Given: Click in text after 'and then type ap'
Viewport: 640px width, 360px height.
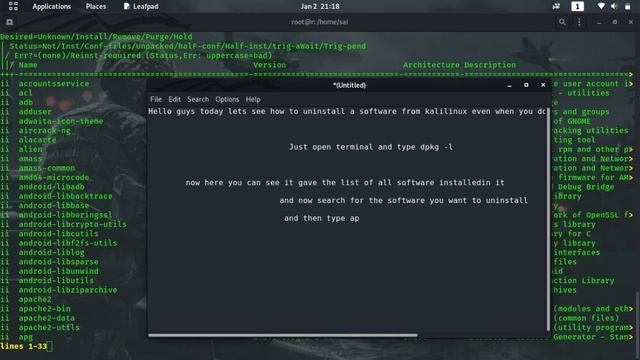Looking at the screenshot, I should click(361, 218).
